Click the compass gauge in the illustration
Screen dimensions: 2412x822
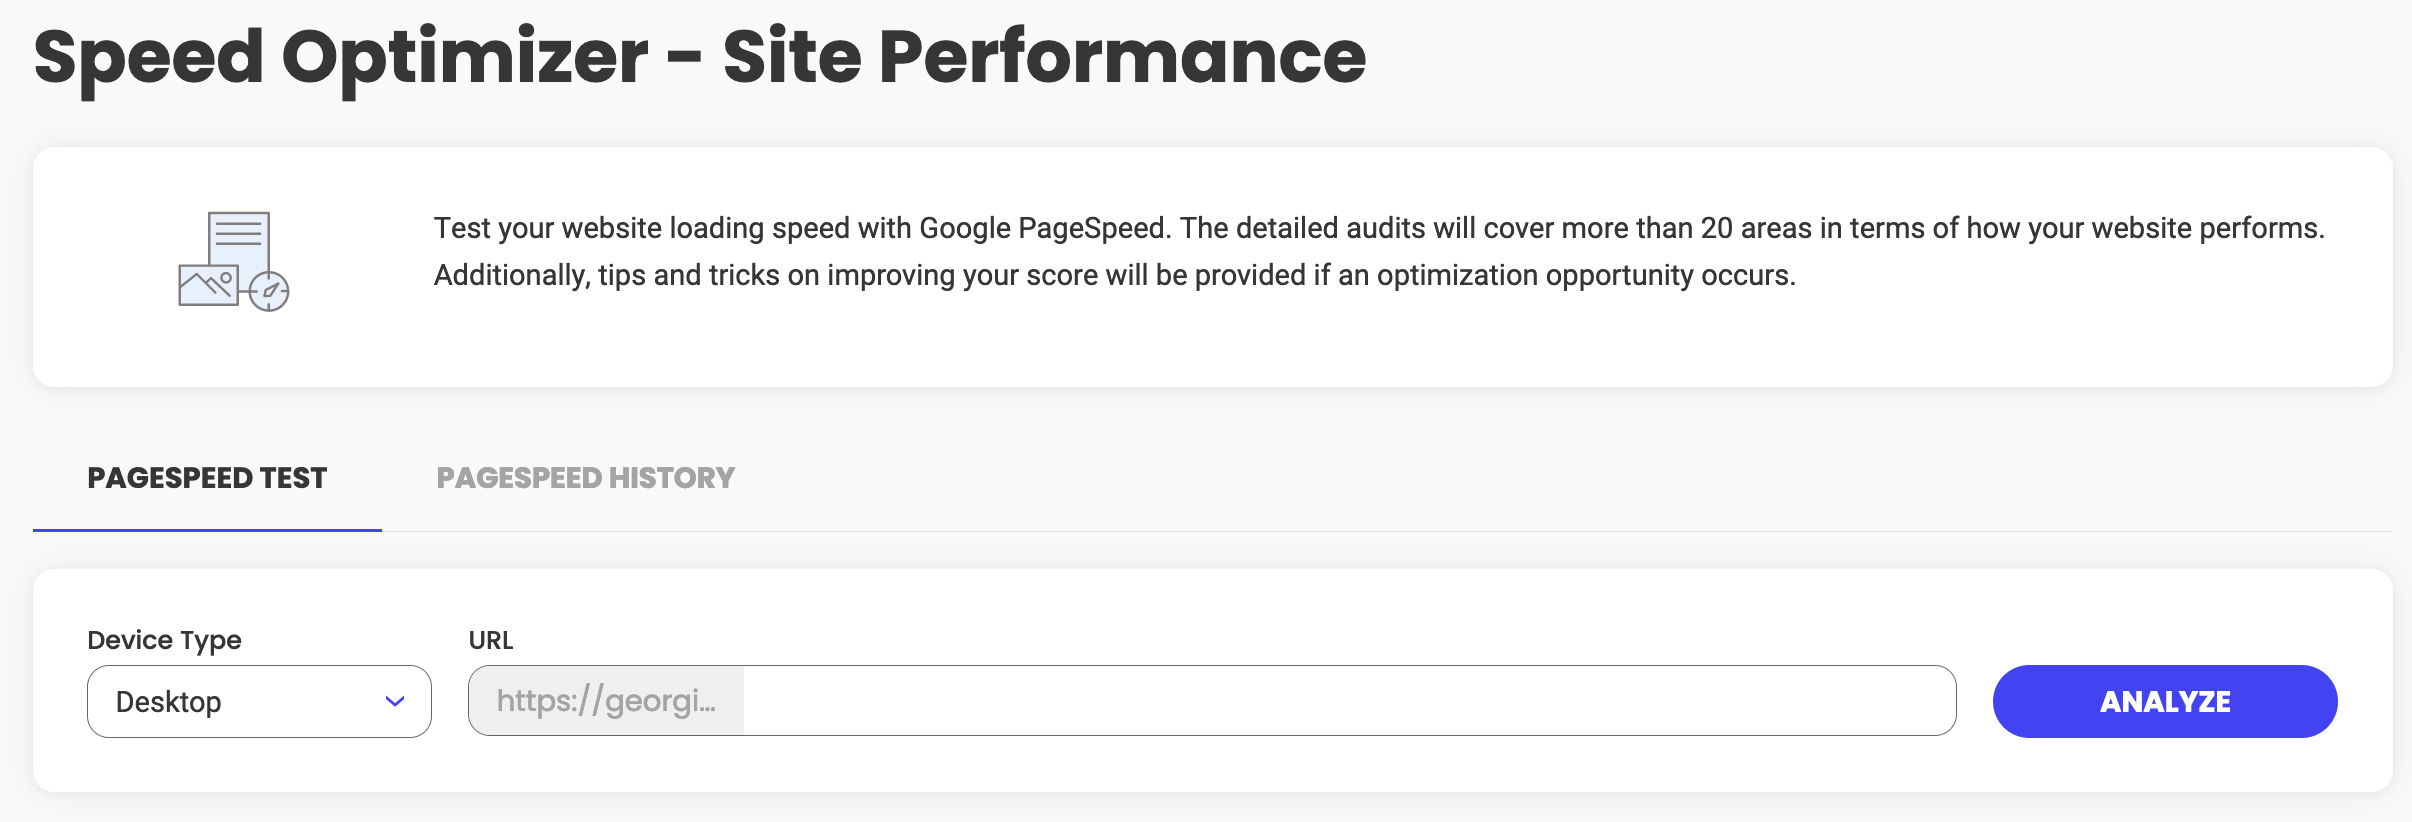[x=269, y=291]
